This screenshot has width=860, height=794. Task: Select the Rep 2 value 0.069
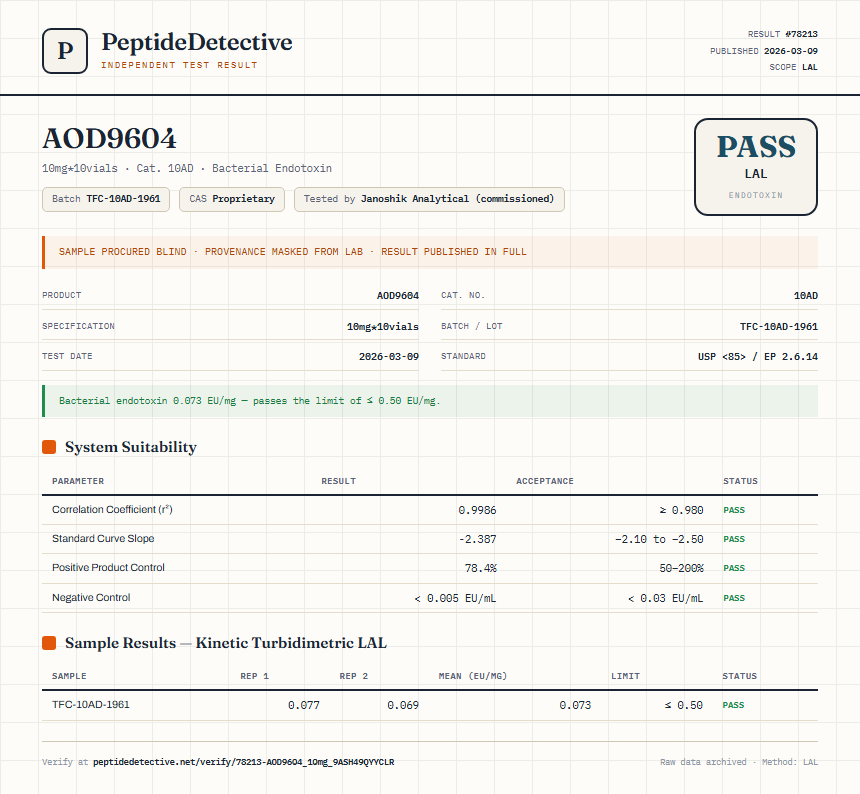tap(403, 705)
